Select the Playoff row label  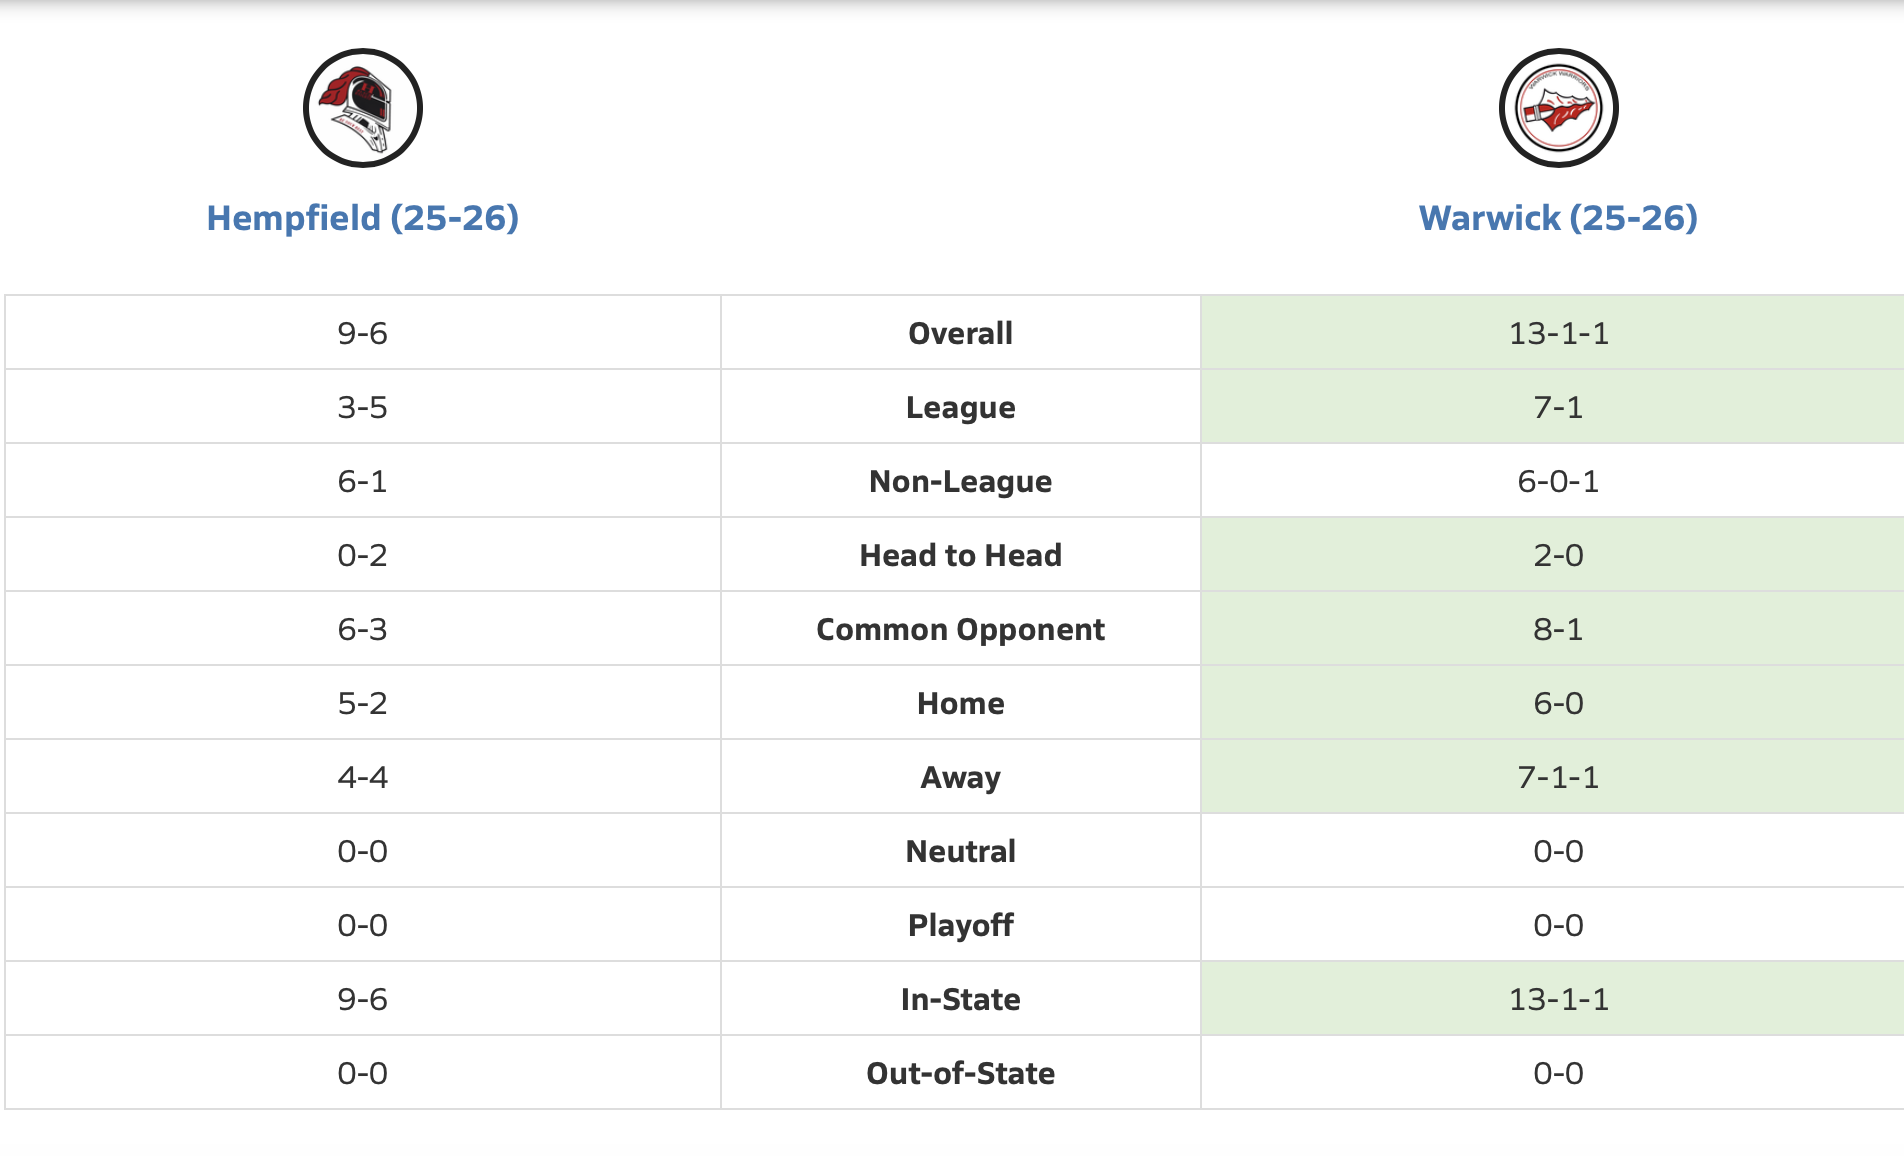click(x=960, y=925)
